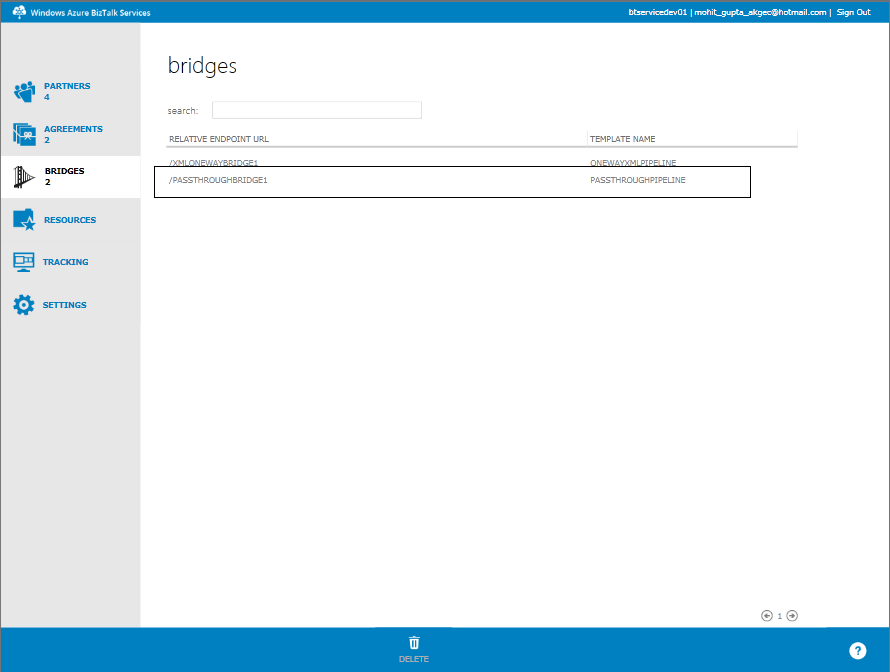The width and height of the screenshot is (890, 672).
Task: Open the Partners section icon
Action: pos(24,91)
